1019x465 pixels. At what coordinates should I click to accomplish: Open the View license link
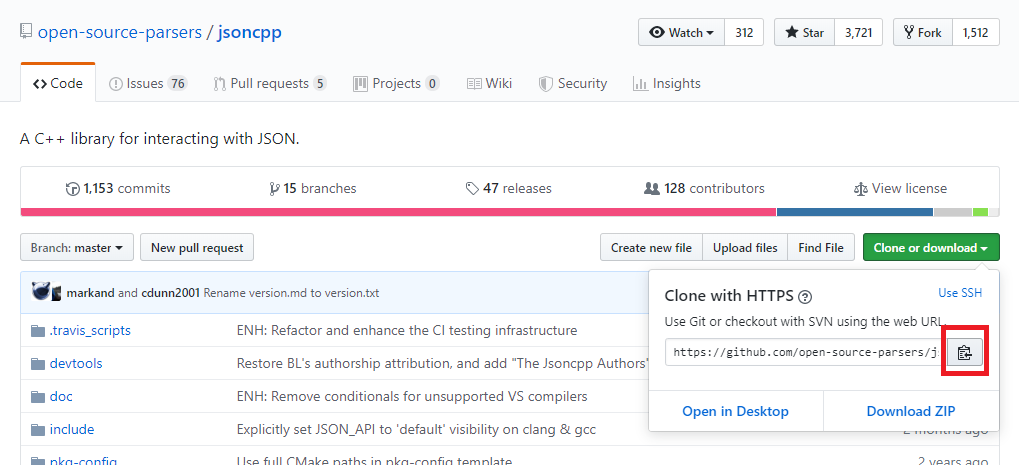pos(900,188)
